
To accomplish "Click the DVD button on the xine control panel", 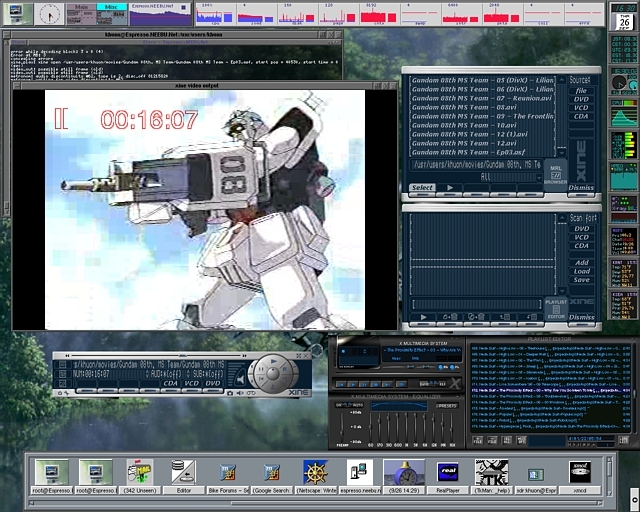I will coord(213,383).
